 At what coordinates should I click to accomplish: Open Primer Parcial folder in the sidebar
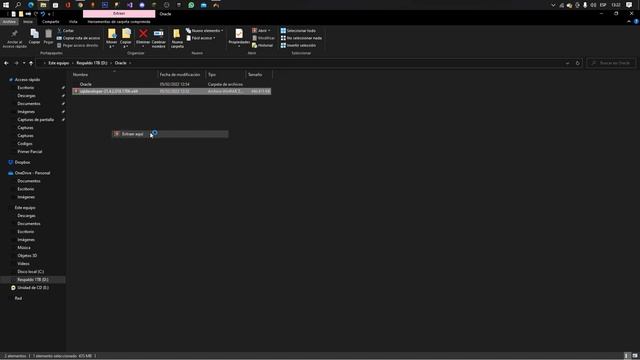(x=29, y=151)
